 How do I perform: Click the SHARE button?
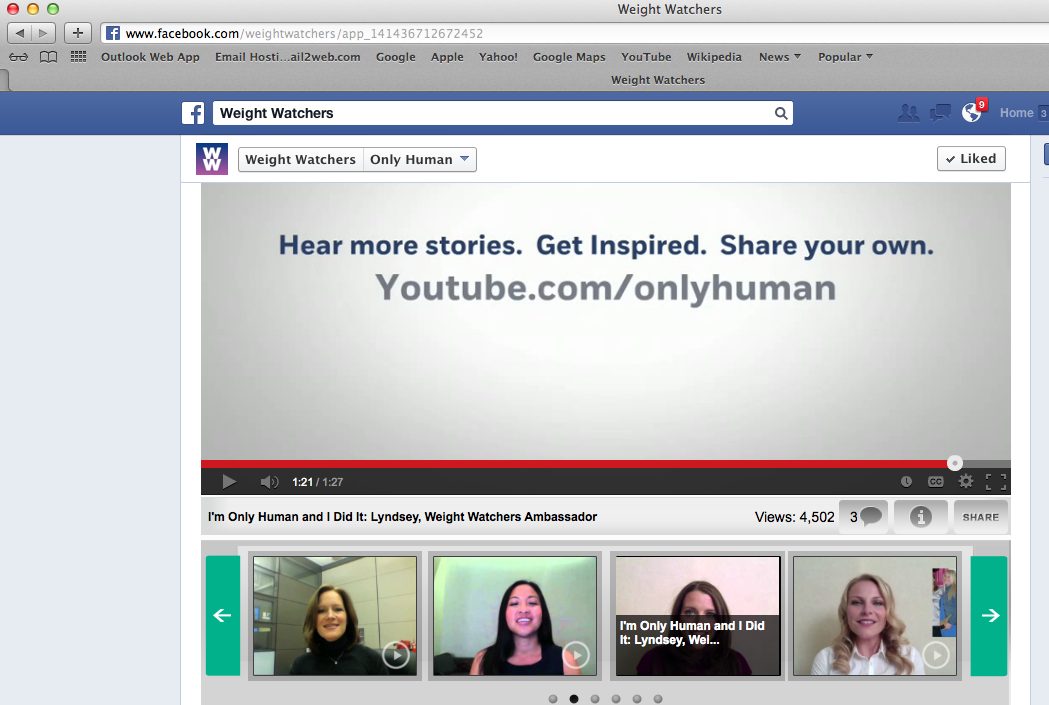click(x=981, y=517)
